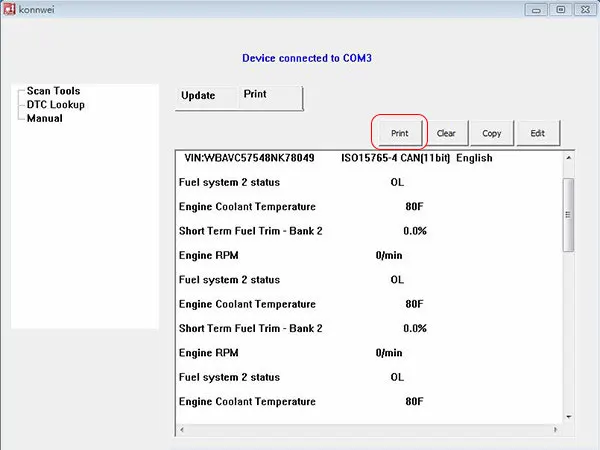Click the first 80F temperature value

[414, 207]
